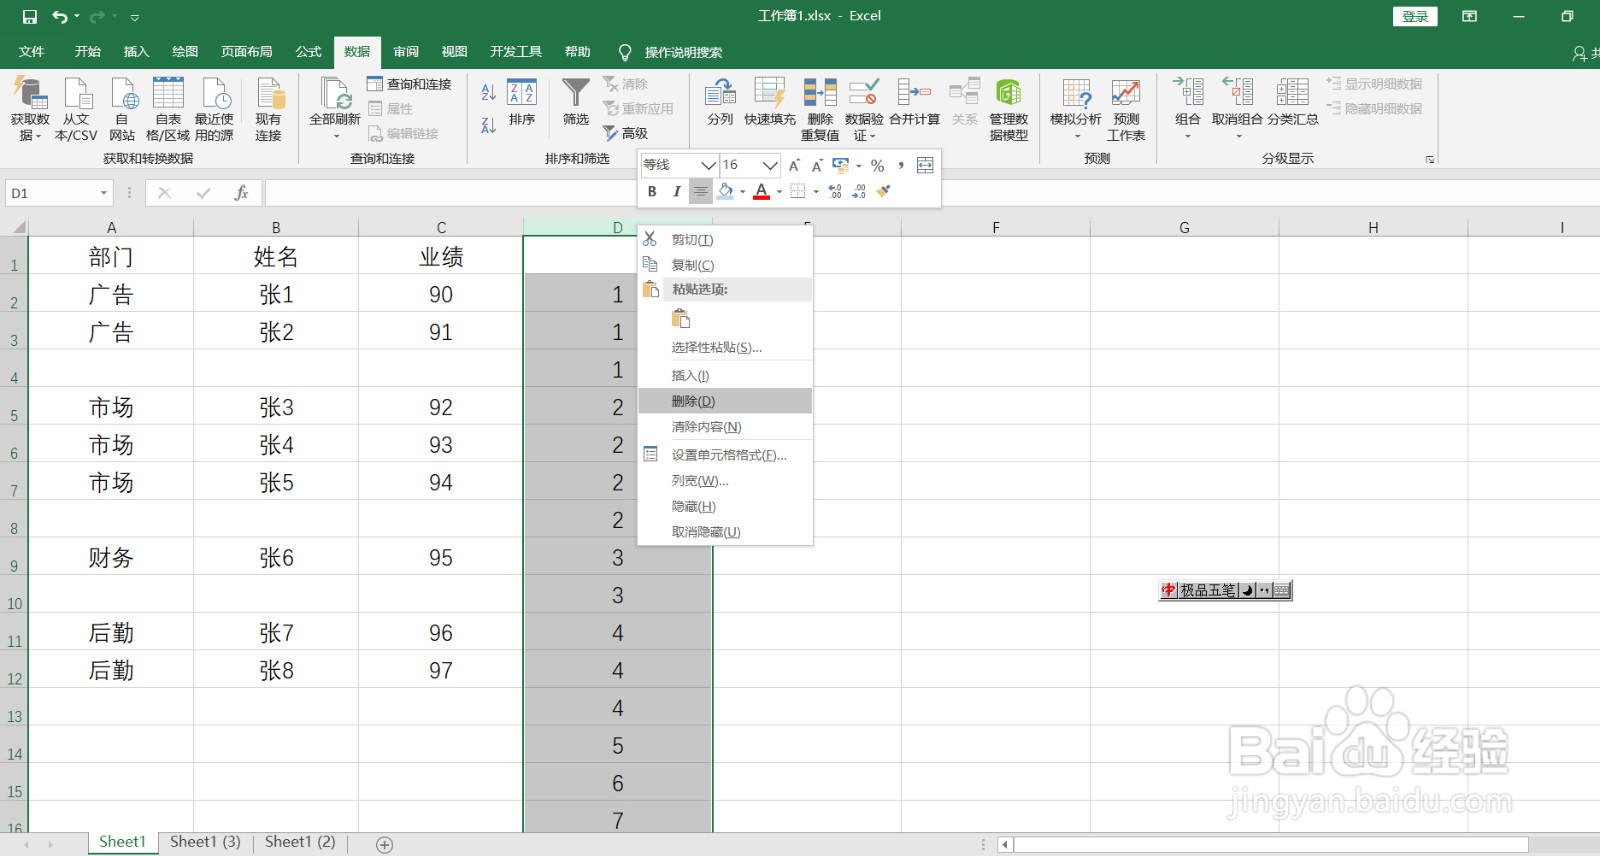The height and width of the screenshot is (856, 1600).
Task: Click 高级 (Advanced filter) button
Action: pyautogui.click(x=625, y=133)
